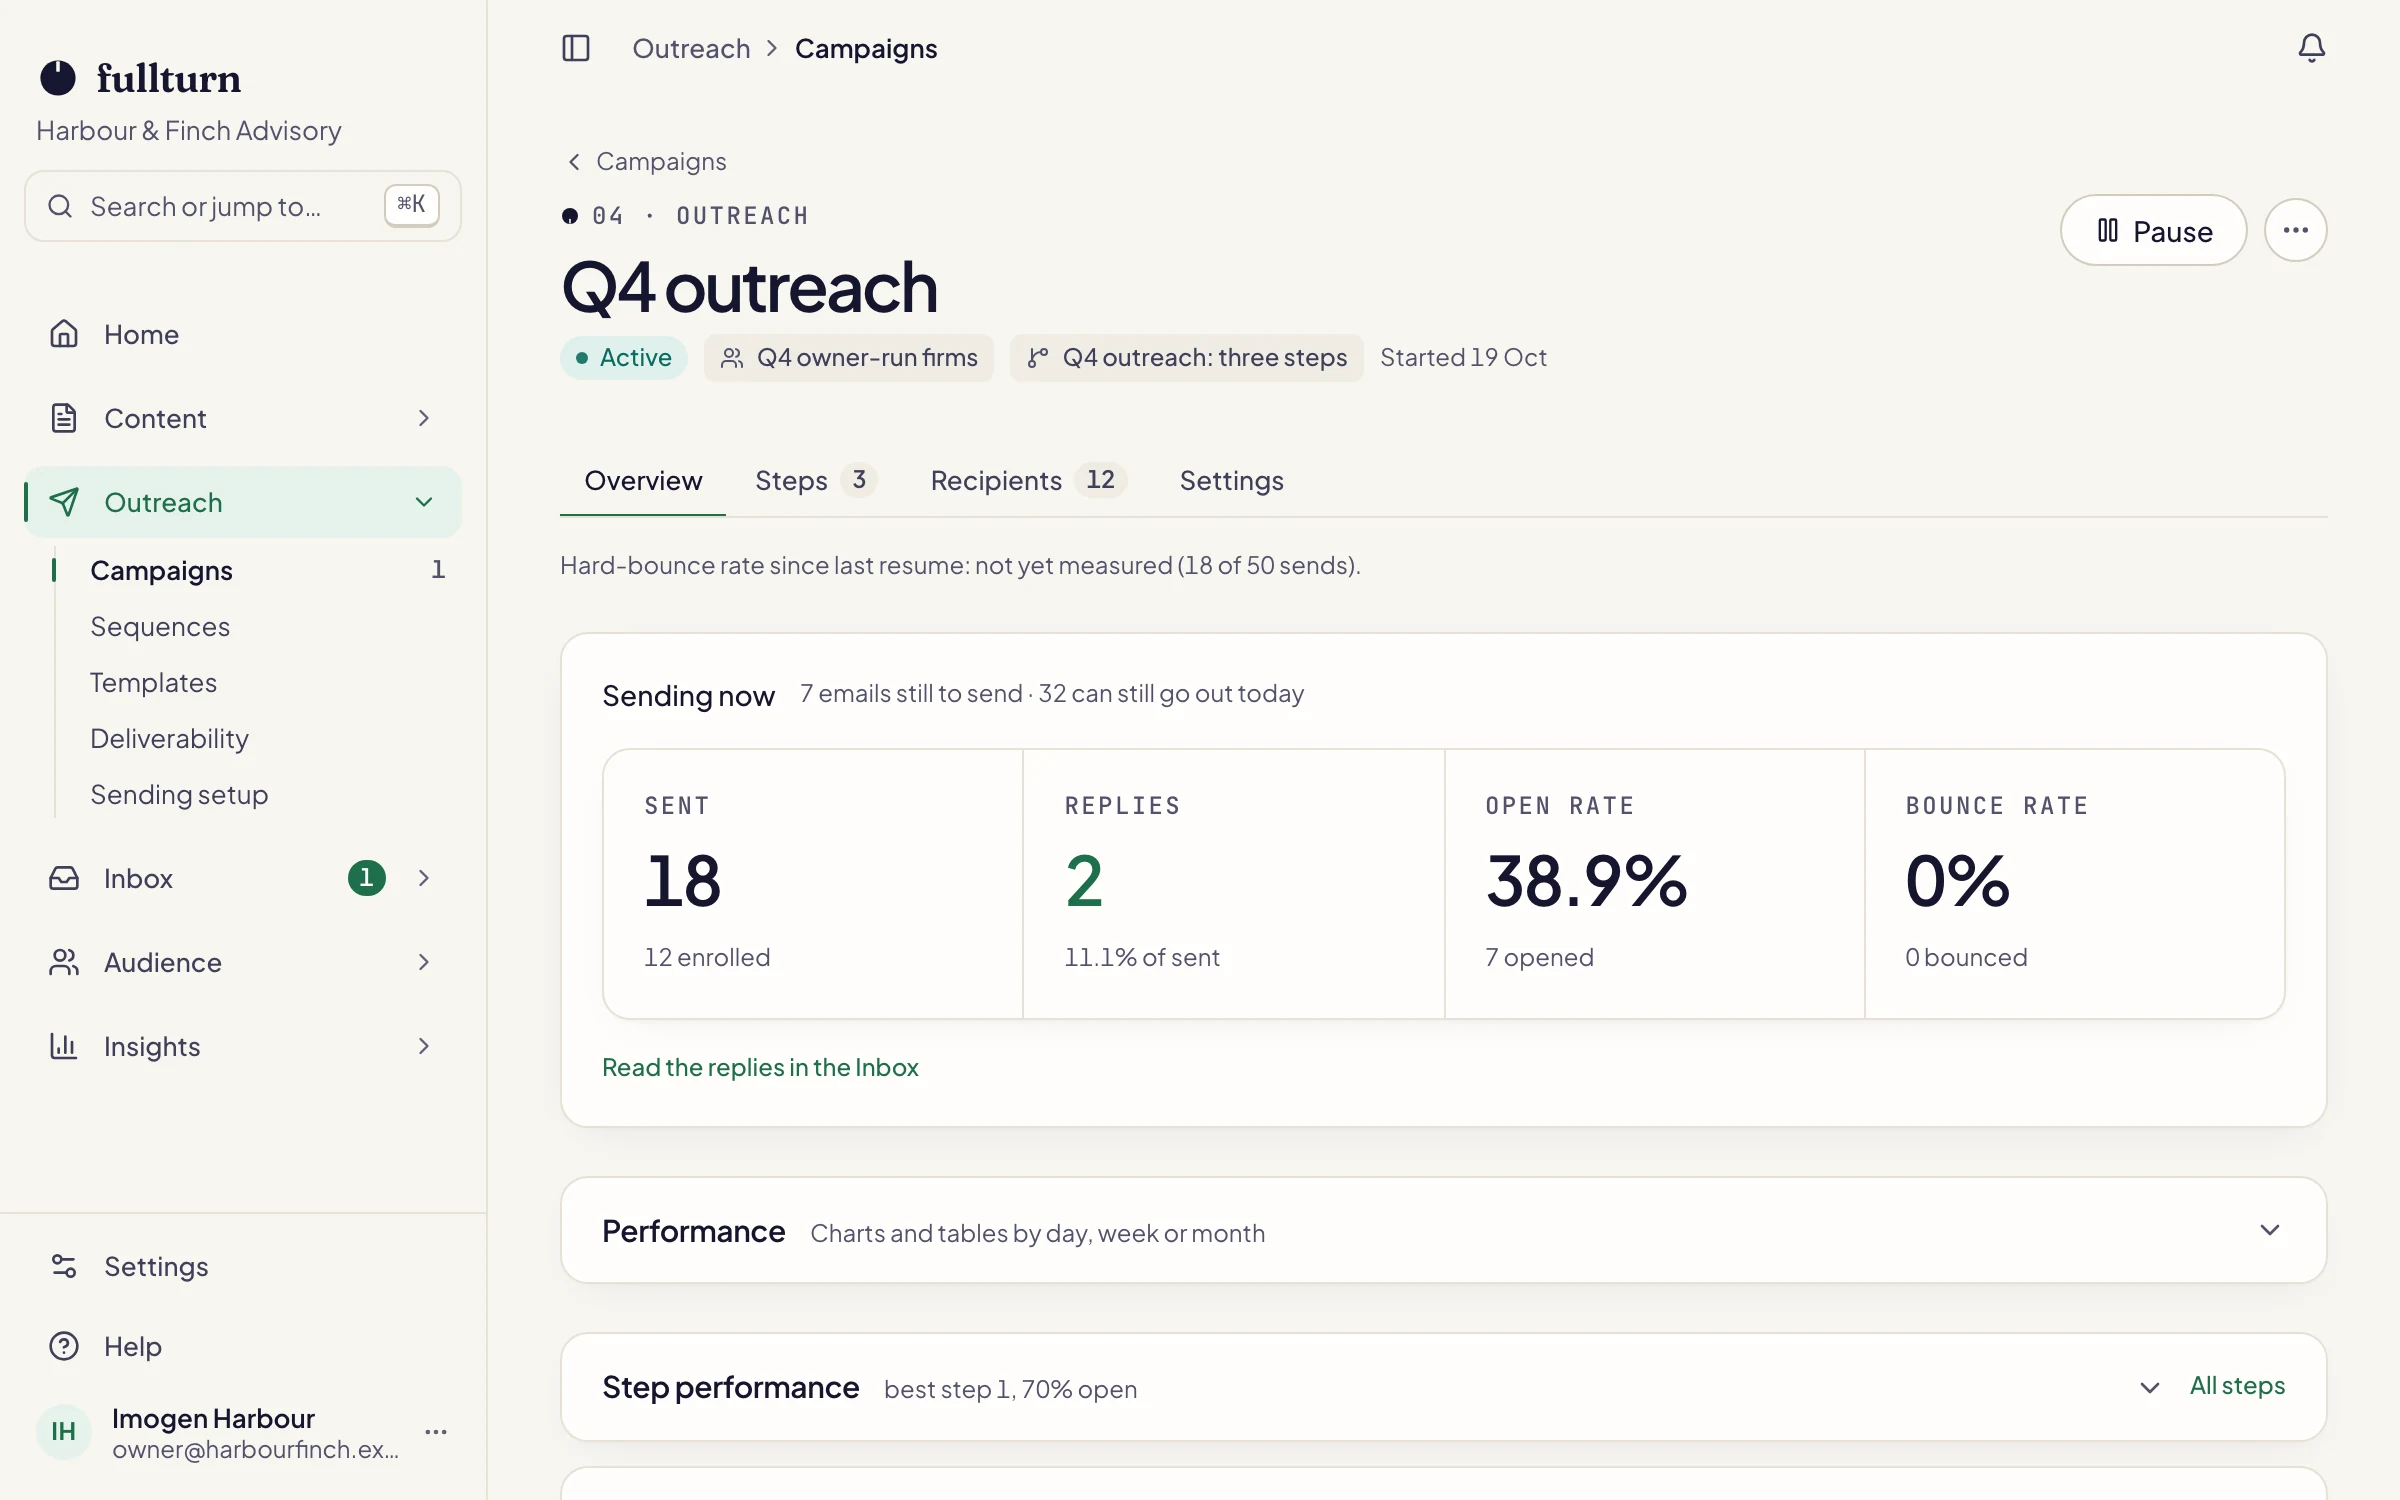Expand the Inbox section chevron
Viewport: 2400px width, 1500px height.
tap(424, 878)
